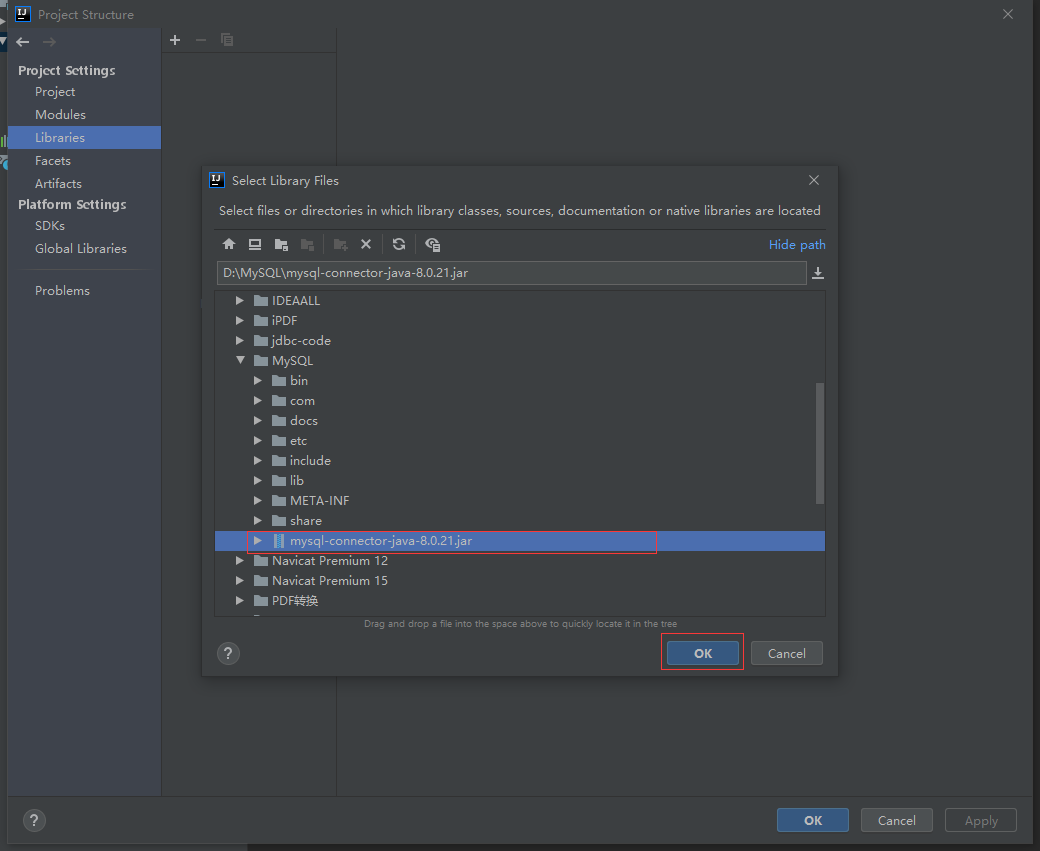
Task: Jump to Desktop directory icon
Action: 255,244
